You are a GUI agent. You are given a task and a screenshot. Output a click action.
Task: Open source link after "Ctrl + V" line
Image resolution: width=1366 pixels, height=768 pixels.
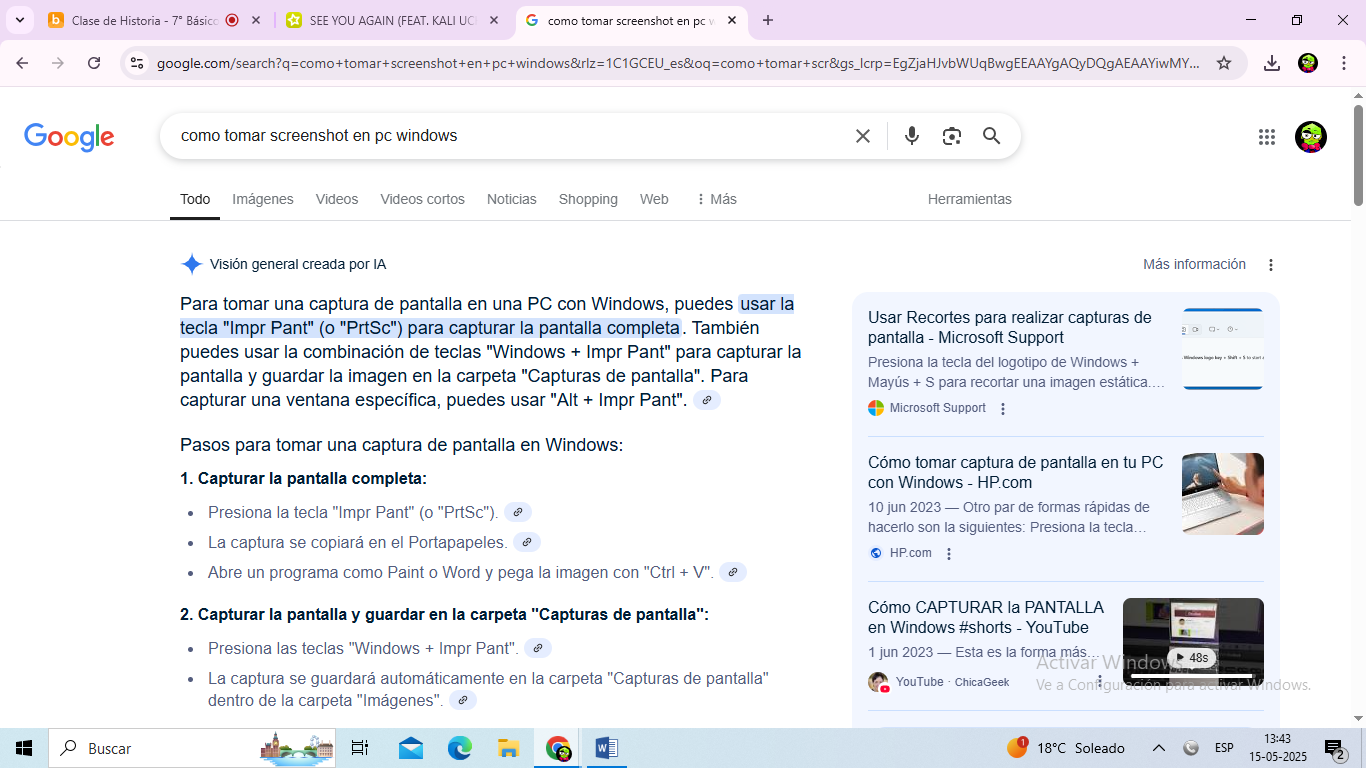click(x=733, y=572)
